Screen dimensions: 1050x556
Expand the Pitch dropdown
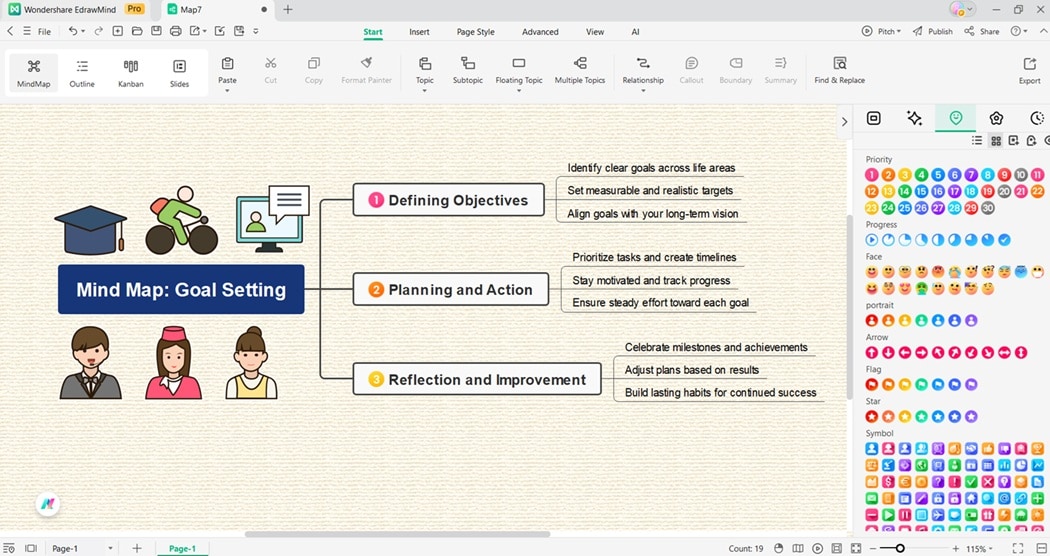coord(899,31)
